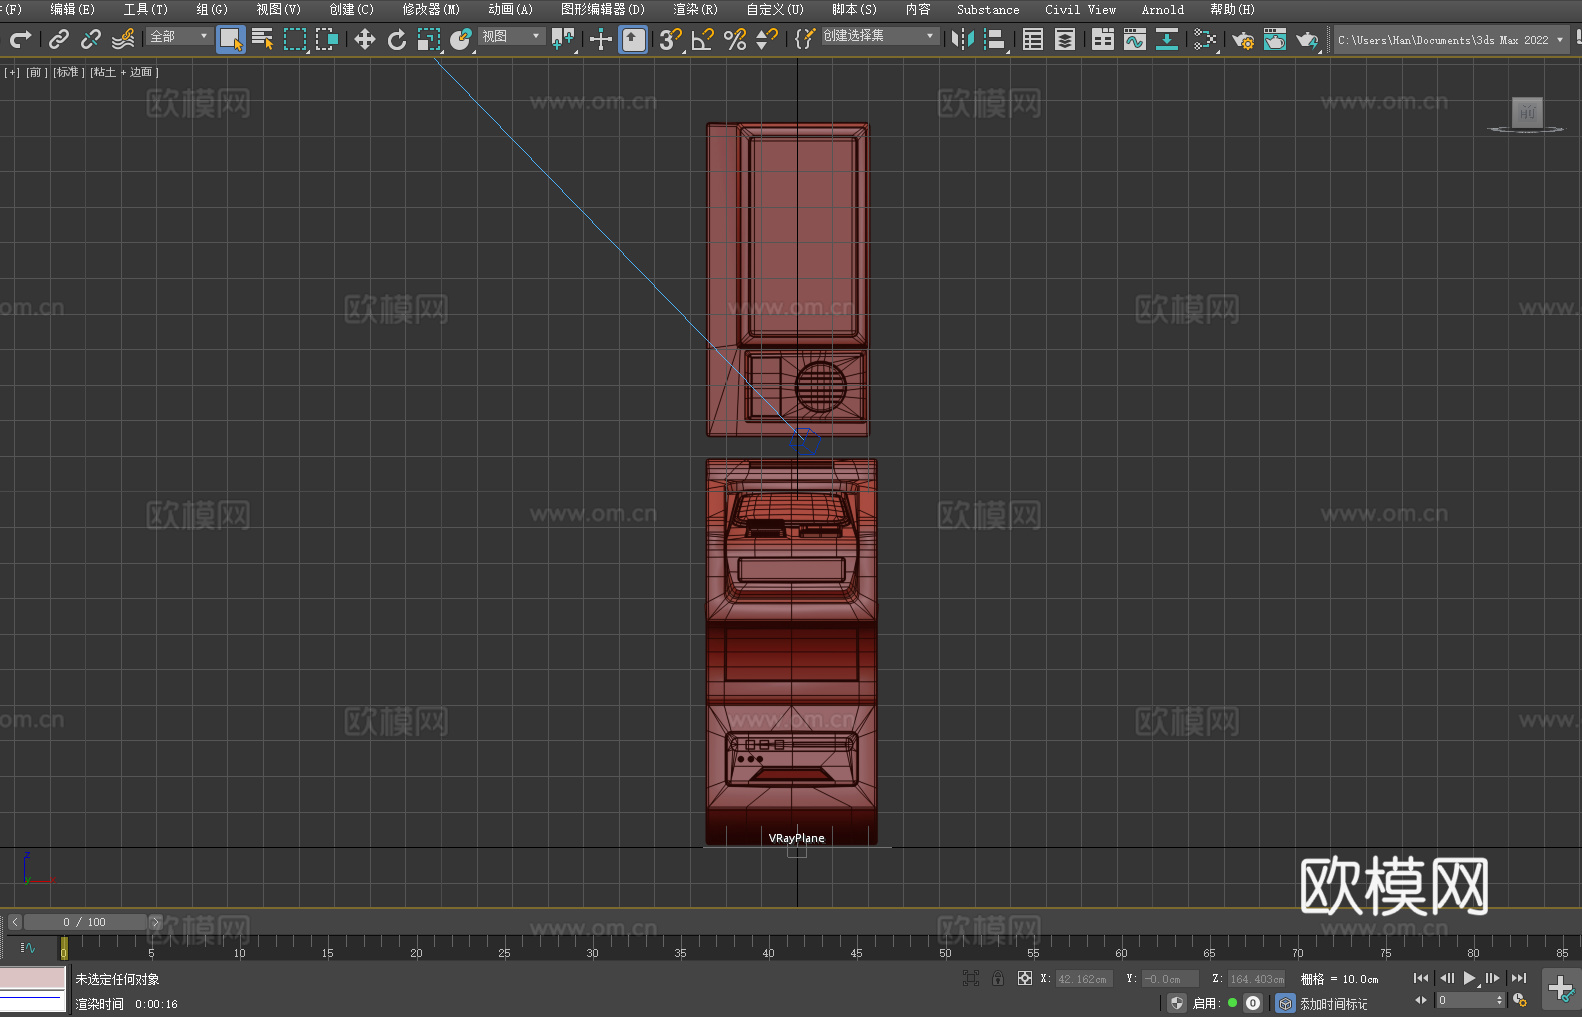Expand the 创建选择集 named selection dropdown
1582x1017 pixels.
pos(880,36)
